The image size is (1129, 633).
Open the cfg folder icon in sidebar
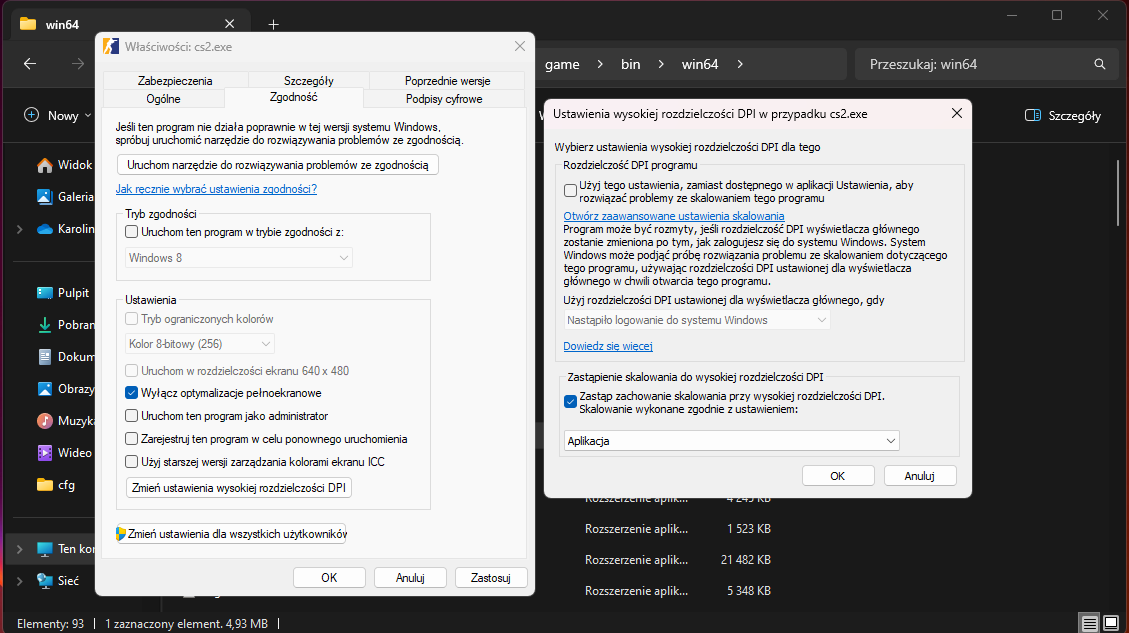click(45, 485)
